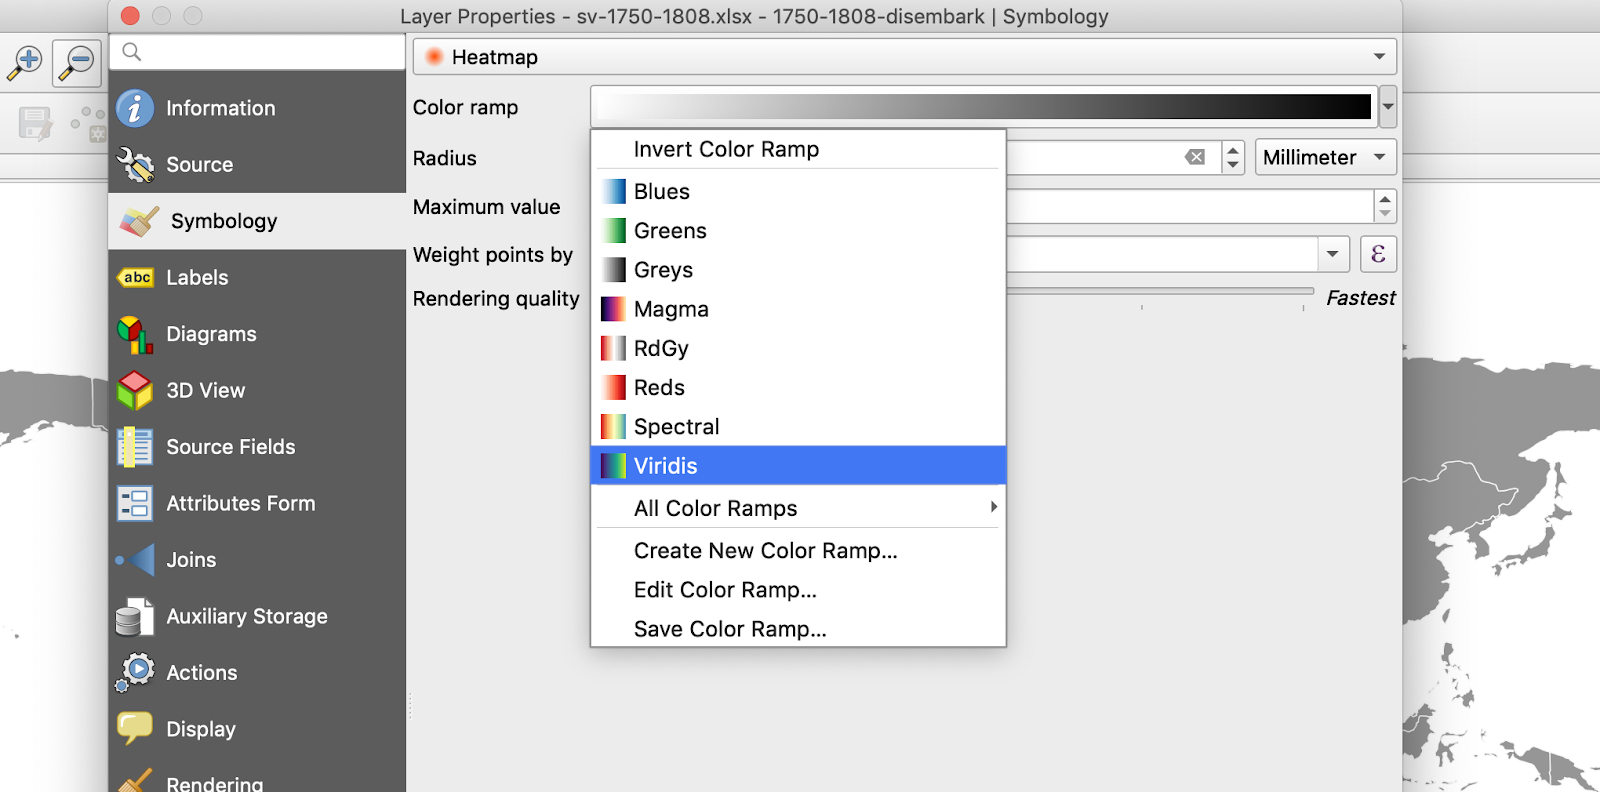Image resolution: width=1600 pixels, height=792 pixels.
Task: Open the 3D View cube icon
Action: [135, 390]
